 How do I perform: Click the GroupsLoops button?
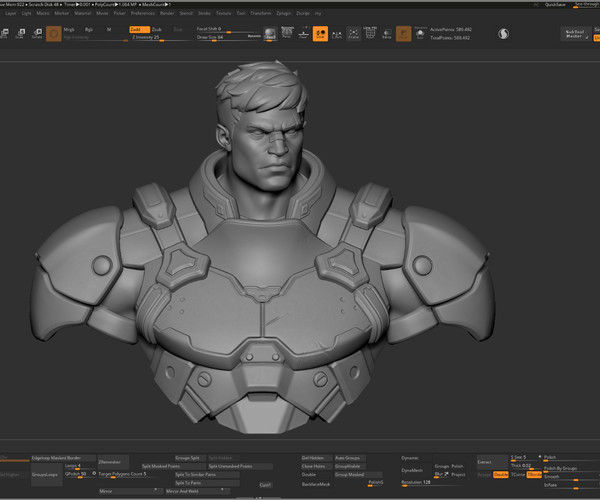coord(46,474)
